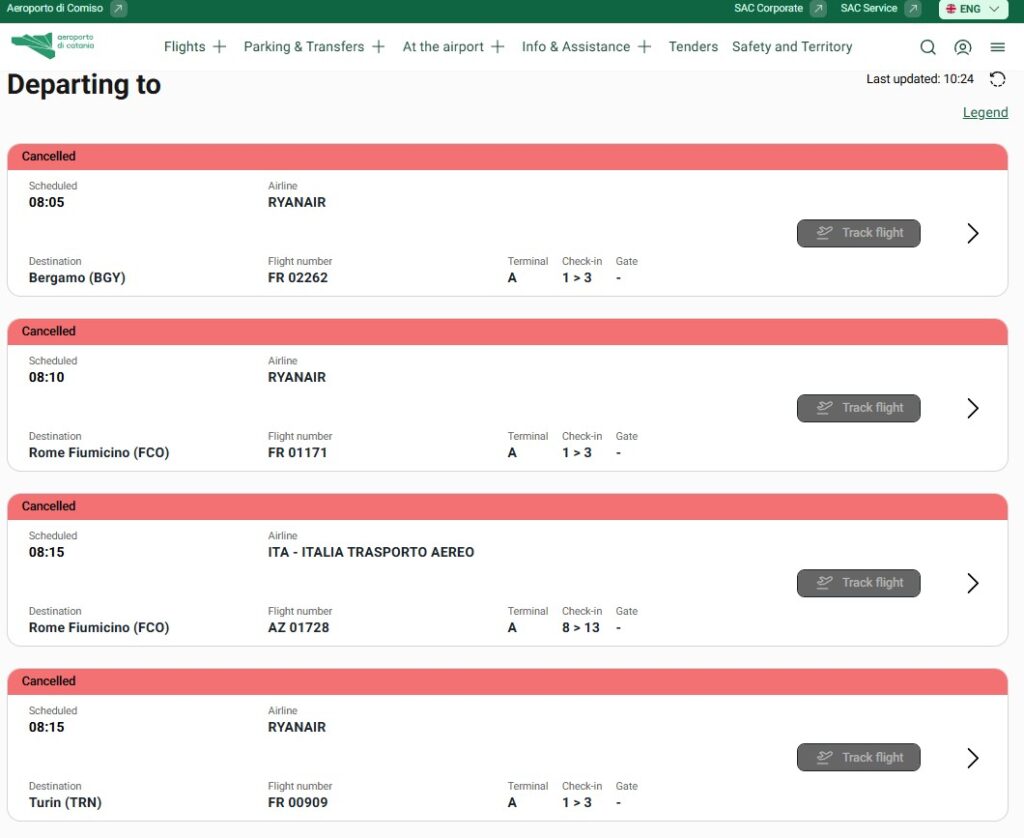The height and width of the screenshot is (838, 1024).
Task: Click flight number FR 01171
Action: tap(298, 453)
